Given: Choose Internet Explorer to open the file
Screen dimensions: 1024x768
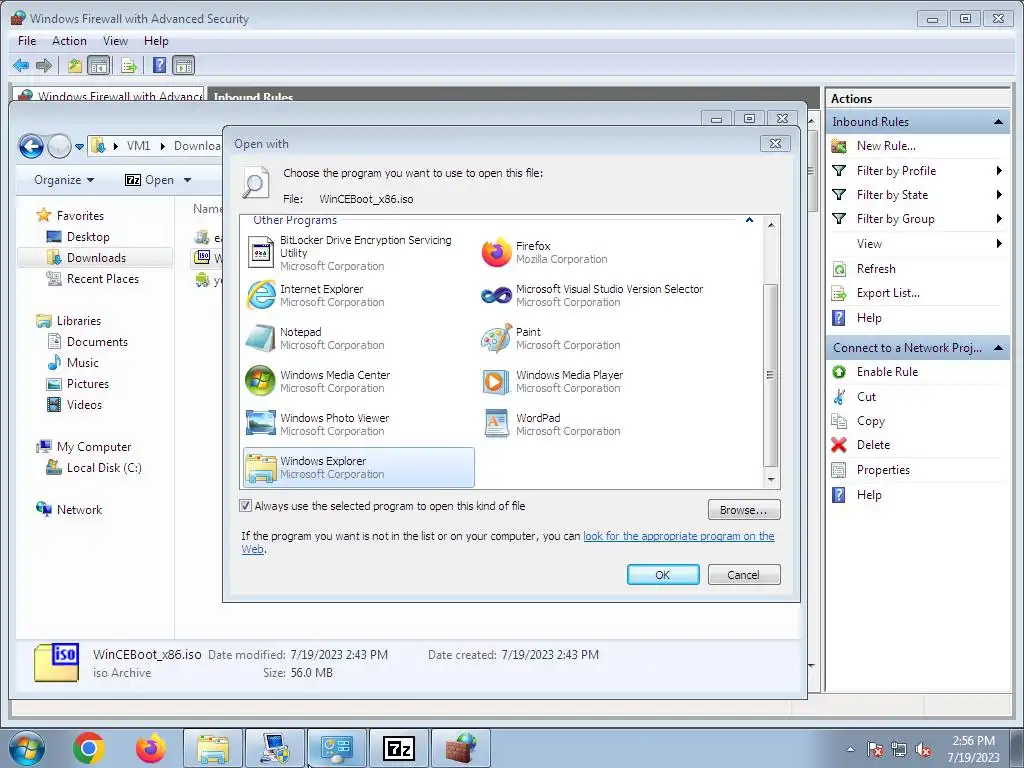Looking at the screenshot, I should pyautogui.click(x=315, y=295).
